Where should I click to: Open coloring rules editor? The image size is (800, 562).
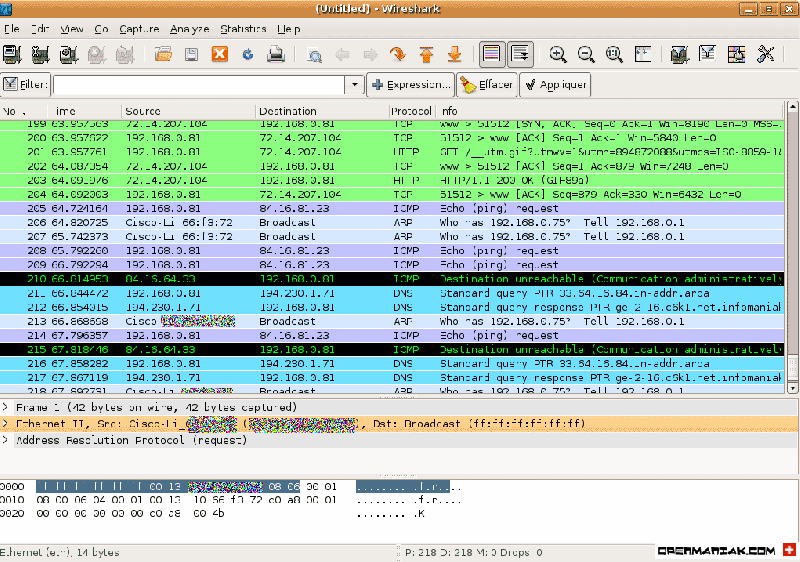[x=736, y=54]
